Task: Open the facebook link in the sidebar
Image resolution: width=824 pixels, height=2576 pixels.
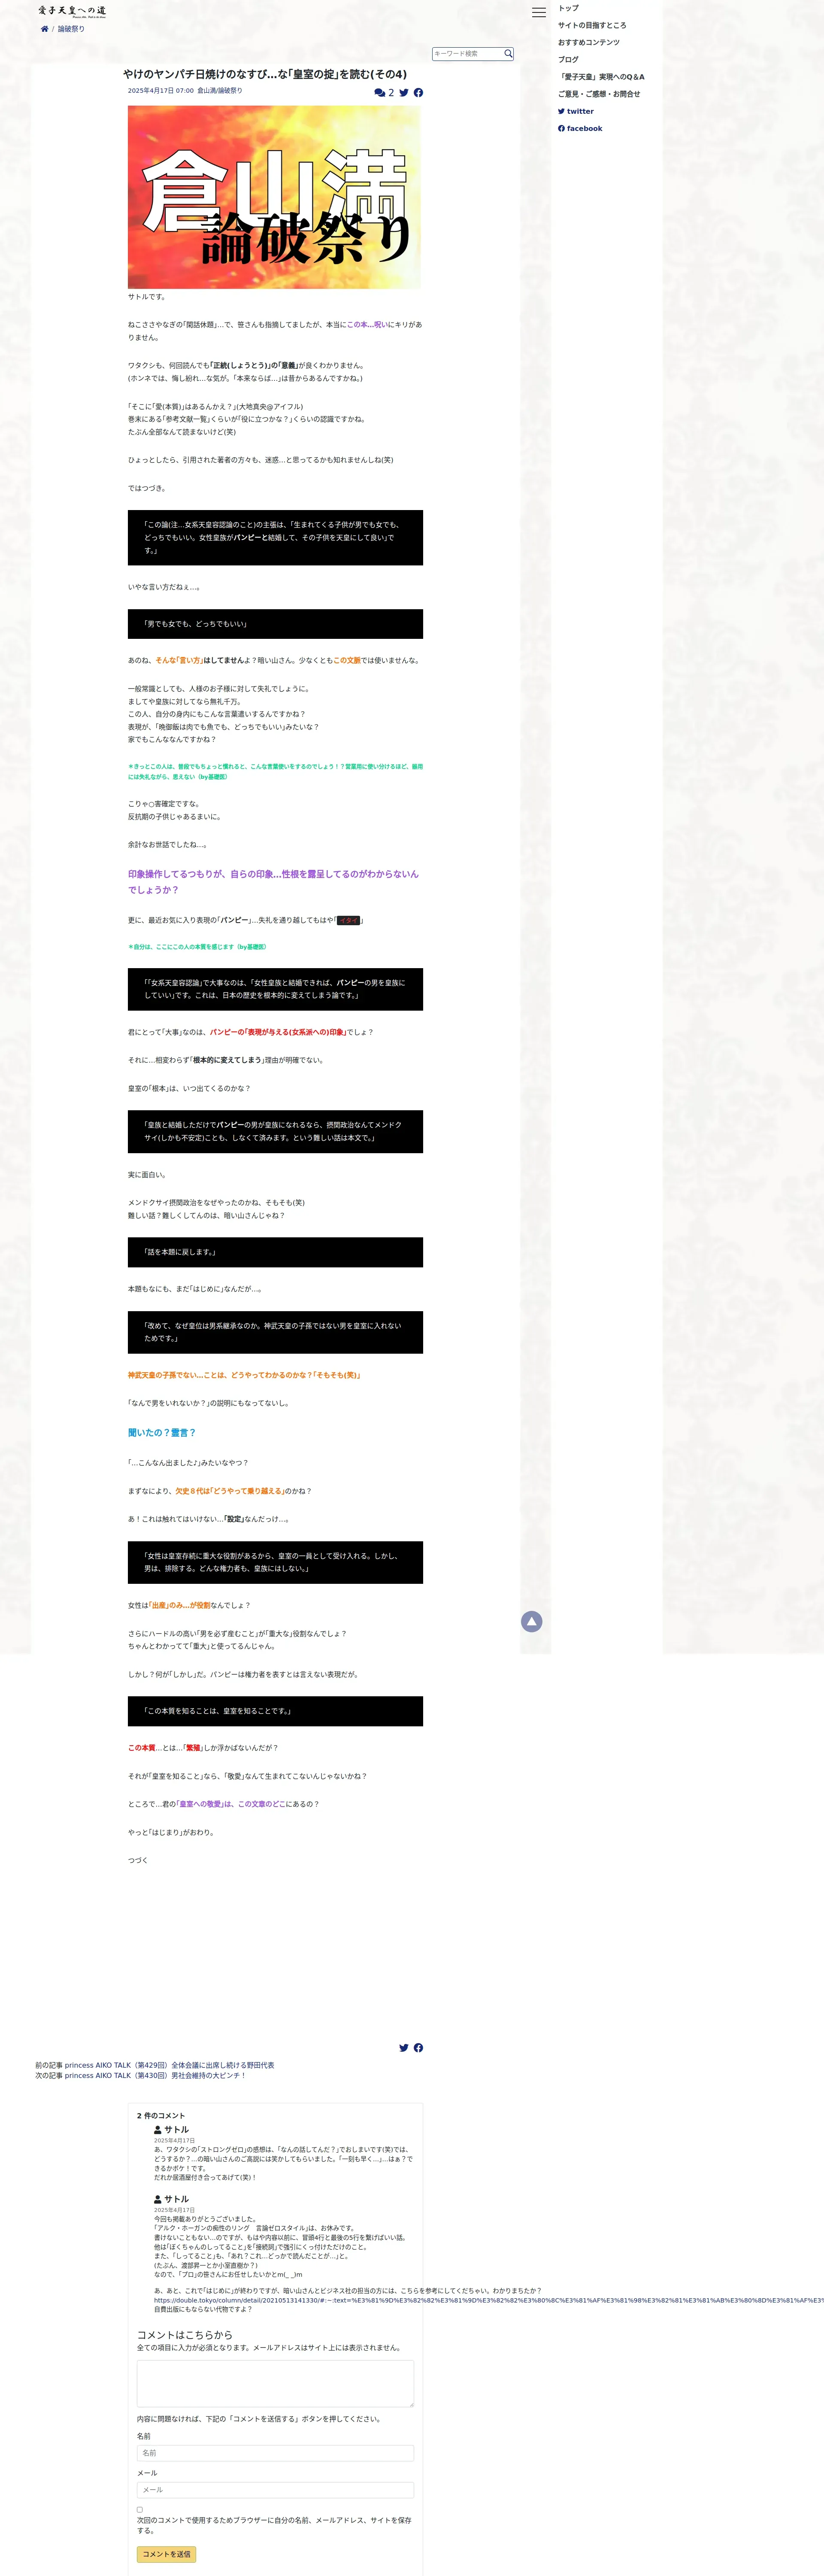Action: [x=580, y=128]
